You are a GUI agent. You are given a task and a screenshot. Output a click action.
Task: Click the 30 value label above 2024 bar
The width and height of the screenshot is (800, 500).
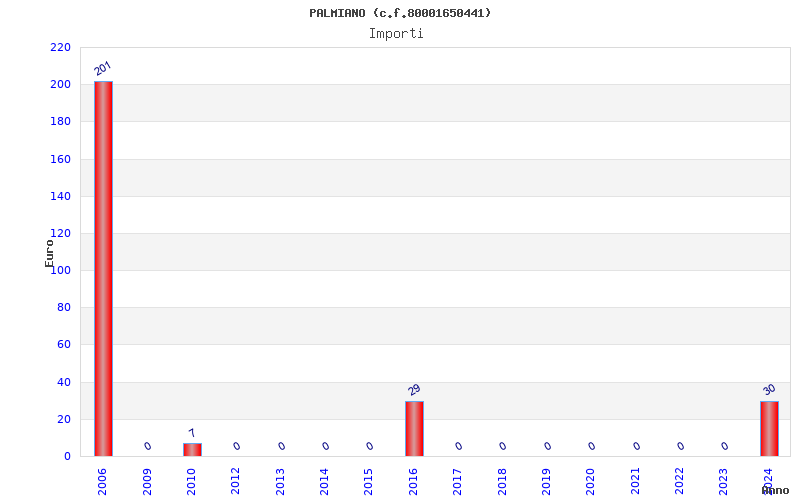click(x=769, y=390)
